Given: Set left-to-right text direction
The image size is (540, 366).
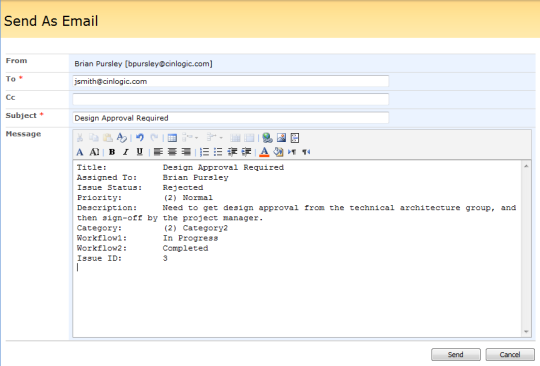Looking at the screenshot, I should [x=292, y=152].
